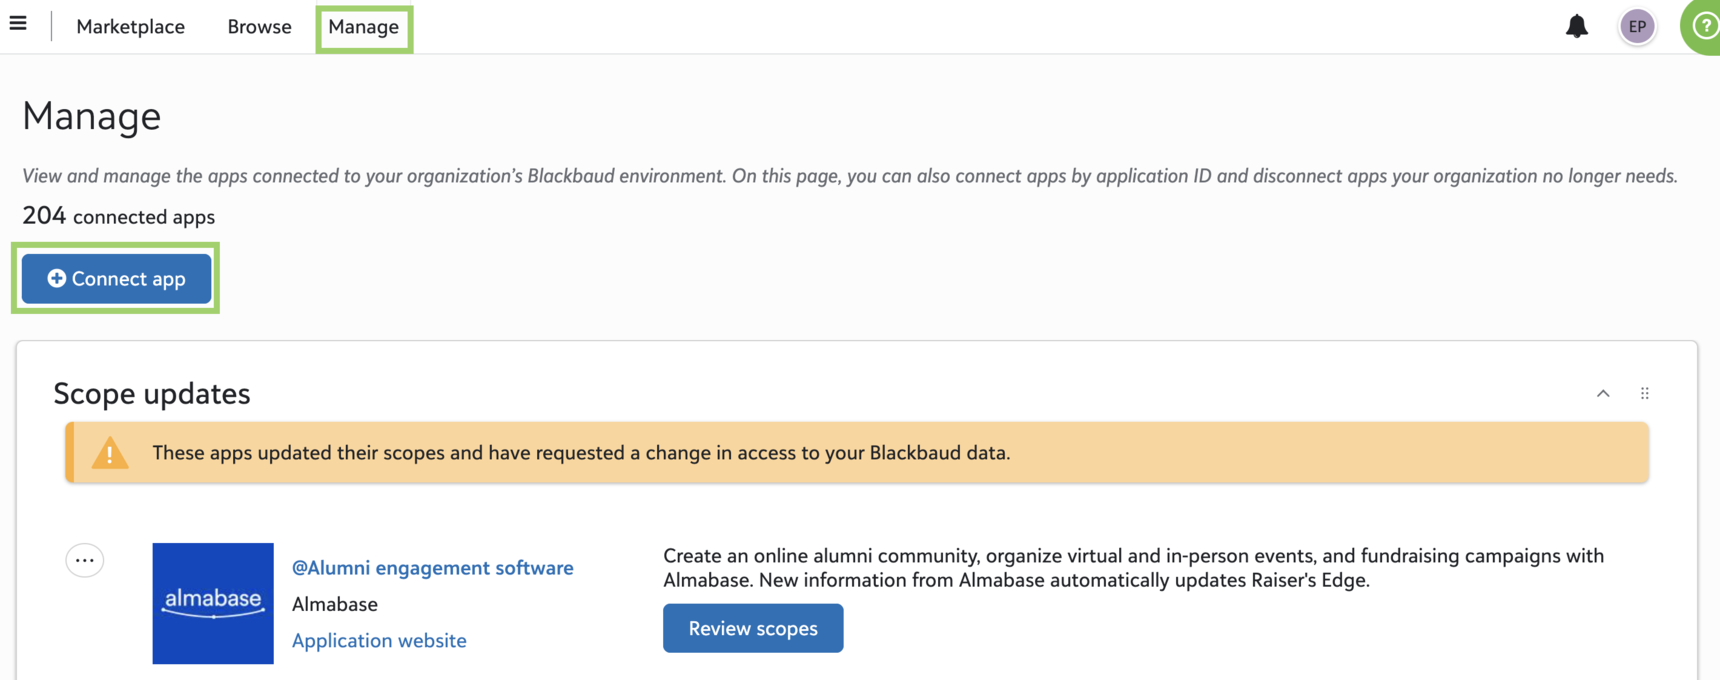This screenshot has width=1720, height=680.
Task: Click the warning triangle icon in the banner
Action: coord(110,453)
